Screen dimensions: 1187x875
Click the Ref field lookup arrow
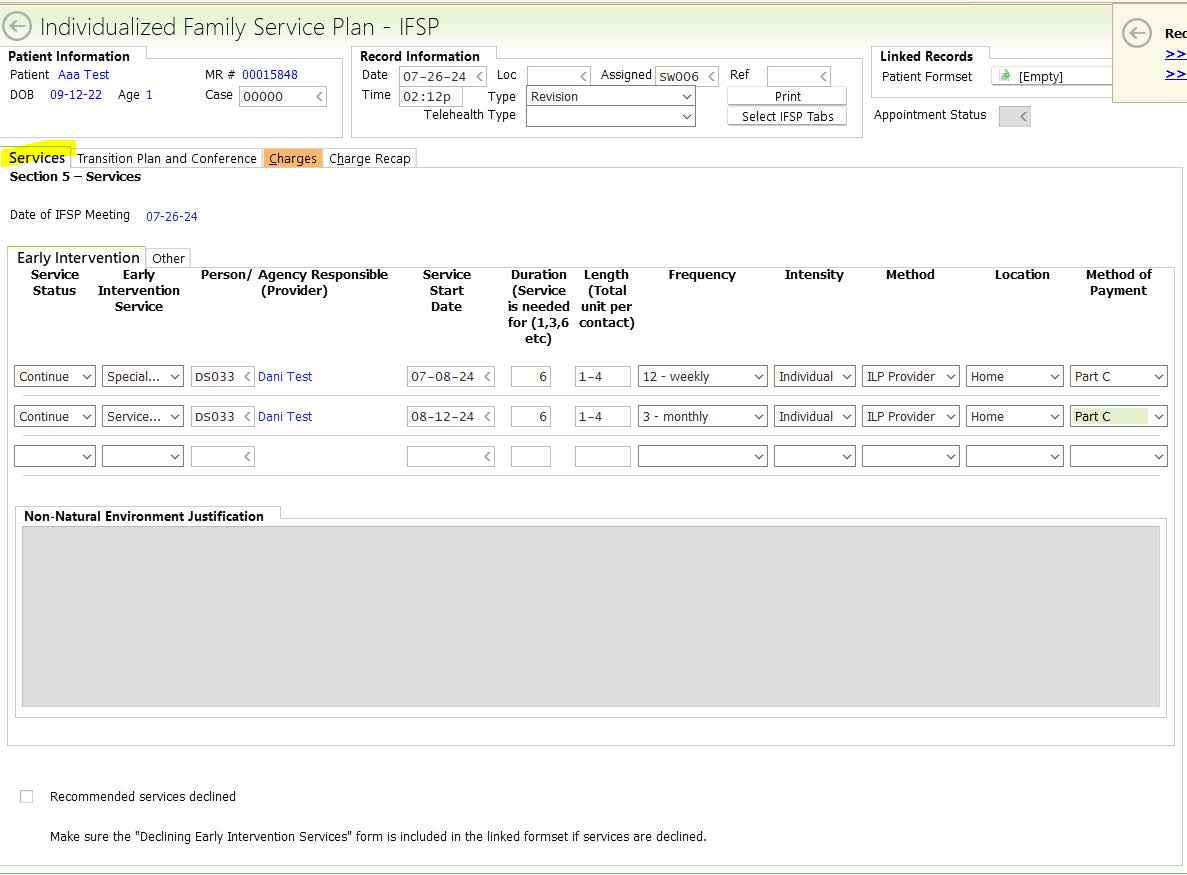(x=823, y=77)
